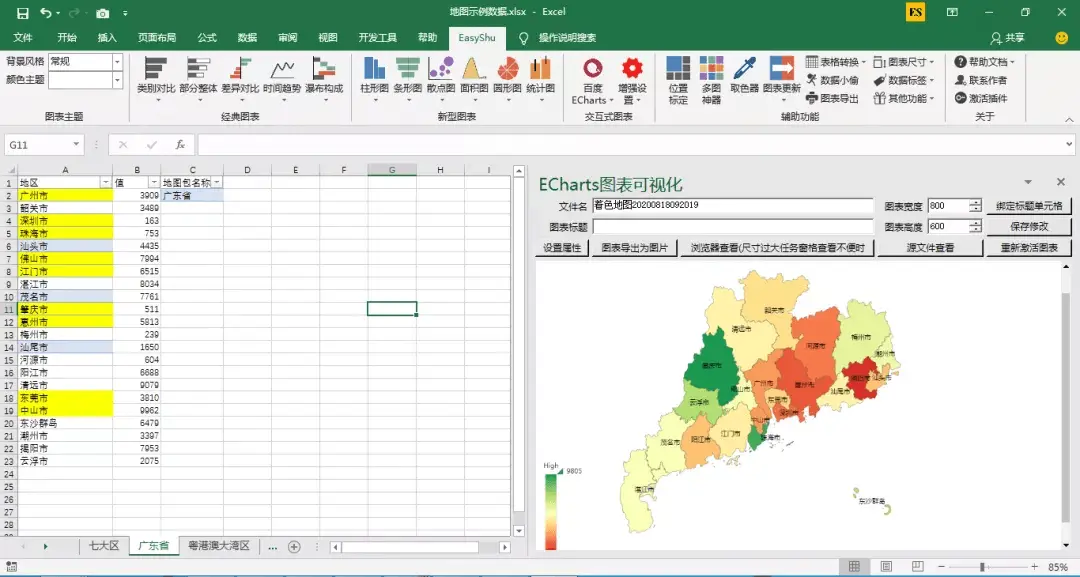Open 位置标定 position tool
The image size is (1080, 577).
pos(678,81)
